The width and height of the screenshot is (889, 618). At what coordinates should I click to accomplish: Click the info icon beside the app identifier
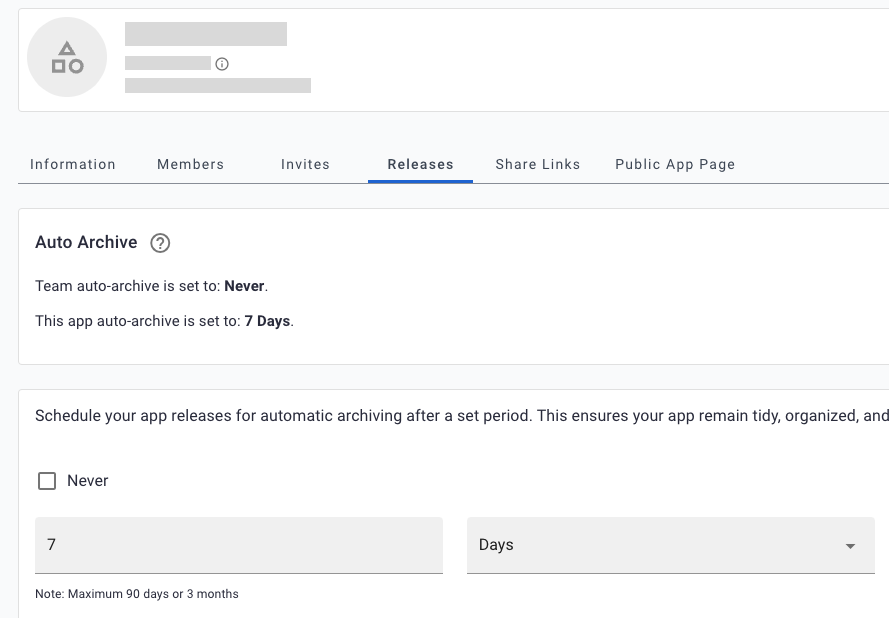(x=222, y=64)
